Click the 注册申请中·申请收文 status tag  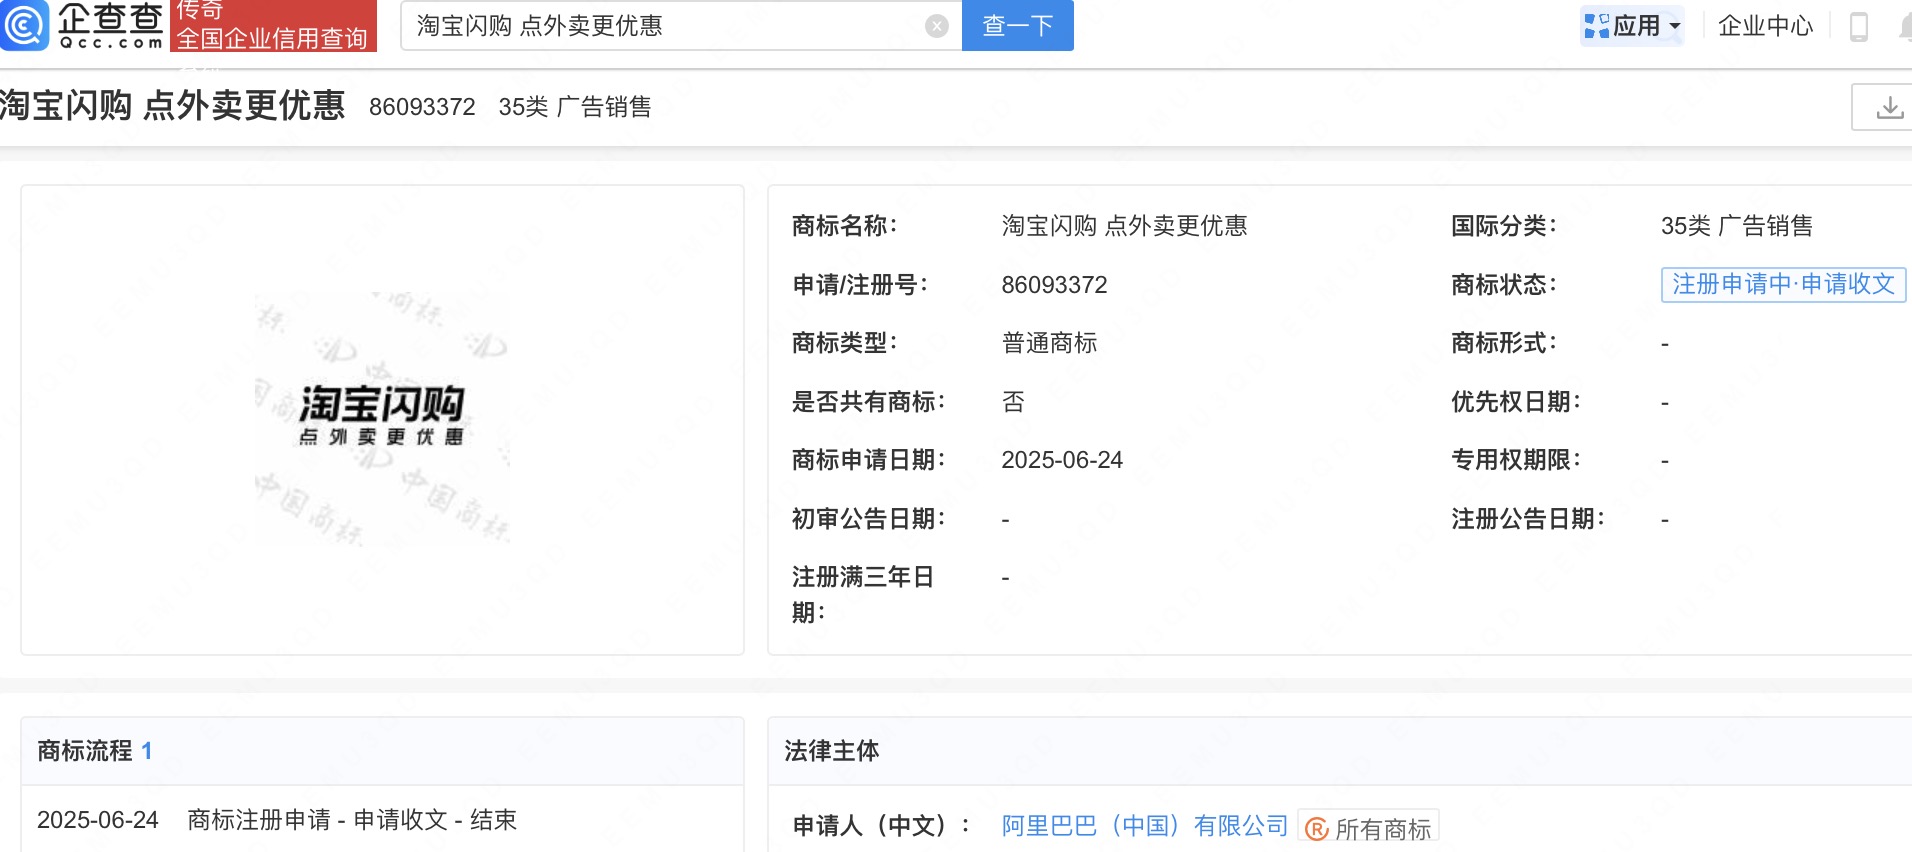(x=1783, y=284)
